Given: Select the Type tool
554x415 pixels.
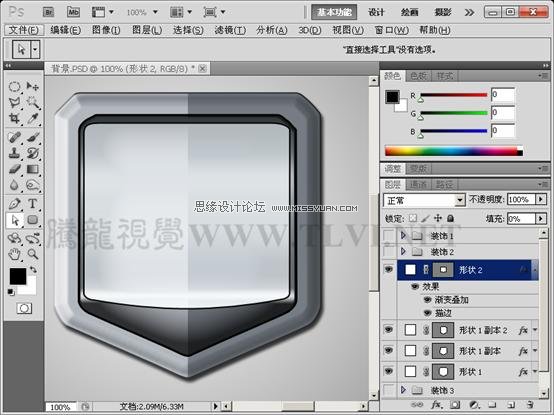Looking at the screenshot, I should point(33,204).
